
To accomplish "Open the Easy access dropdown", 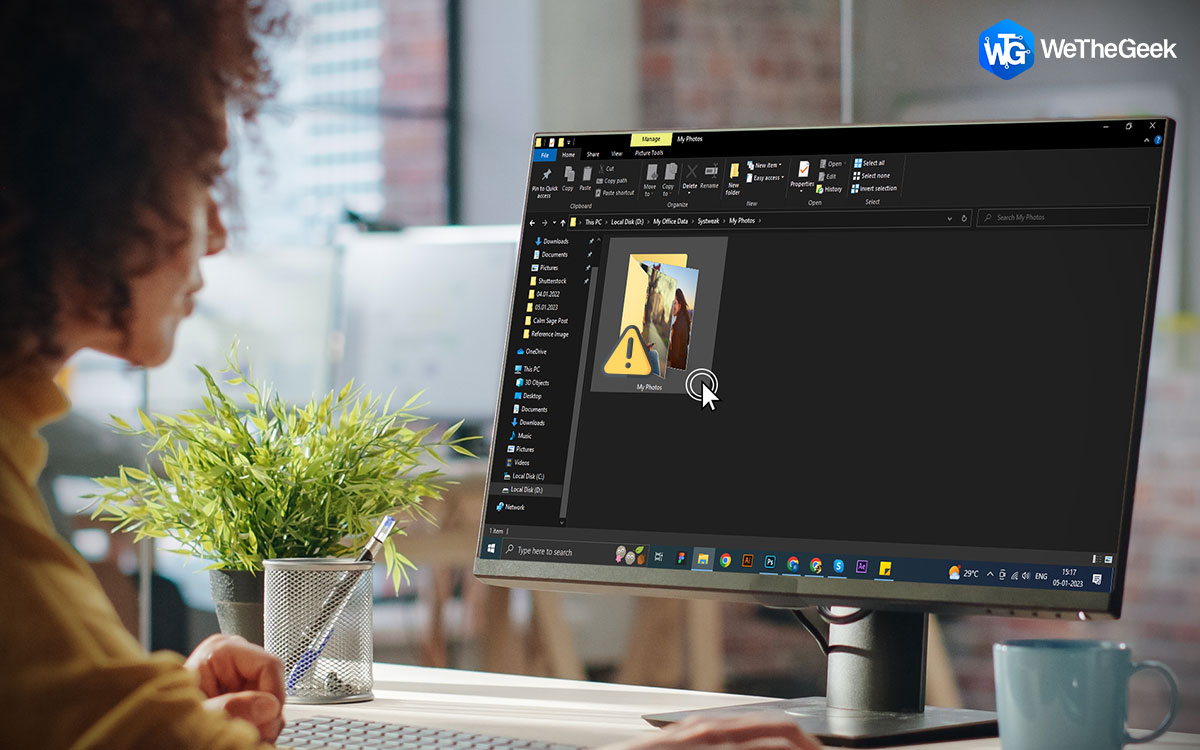I will [766, 178].
